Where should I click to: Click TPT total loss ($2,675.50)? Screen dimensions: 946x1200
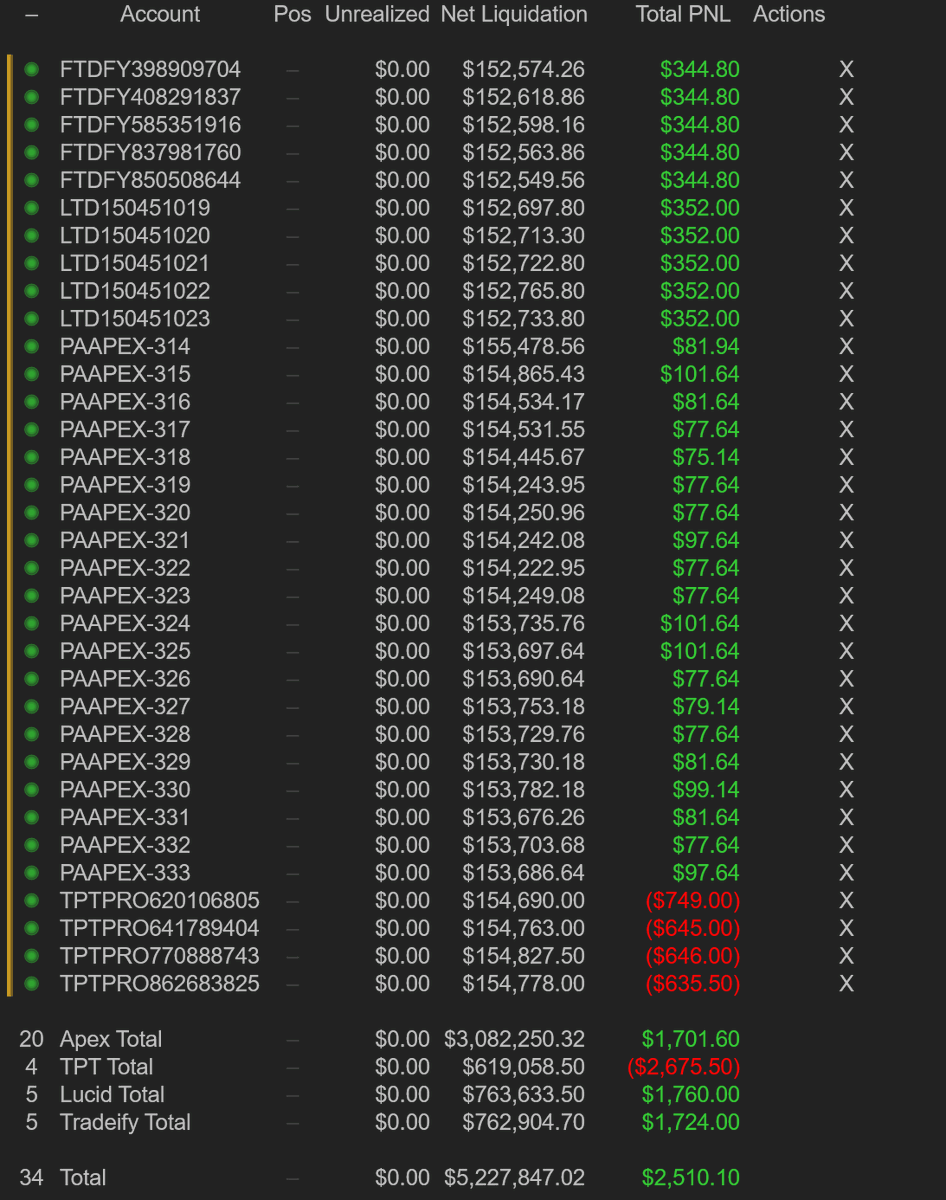tap(684, 1067)
